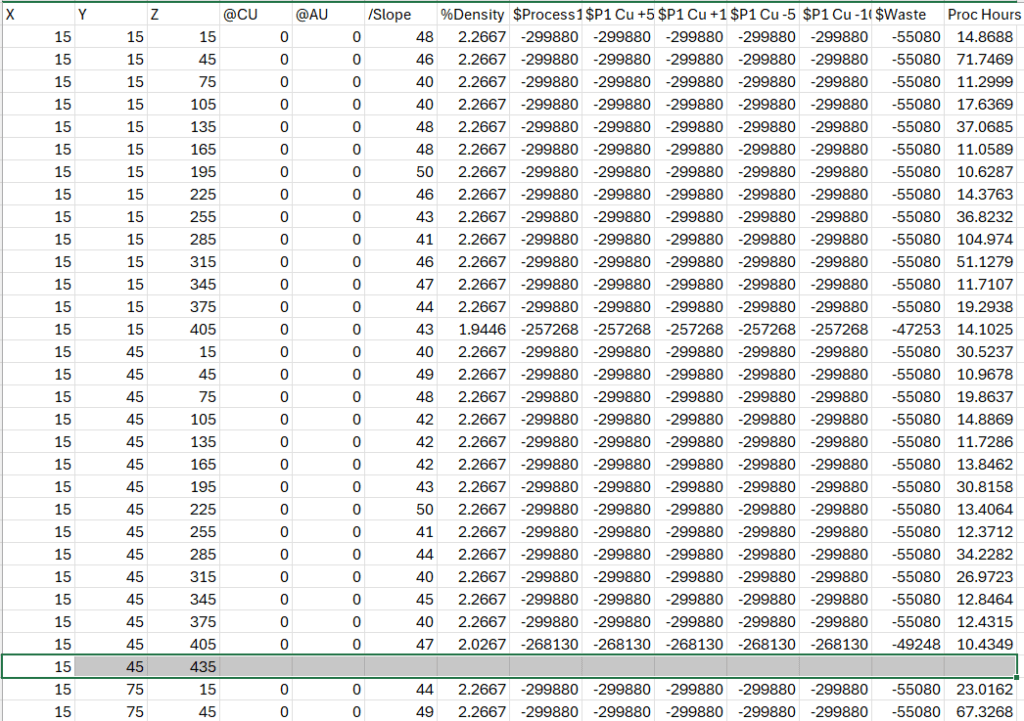This screenshot has height=721, width=1024.
Task: Click the Proc Hours cell showing 67.3268
Action: [985, 711]
